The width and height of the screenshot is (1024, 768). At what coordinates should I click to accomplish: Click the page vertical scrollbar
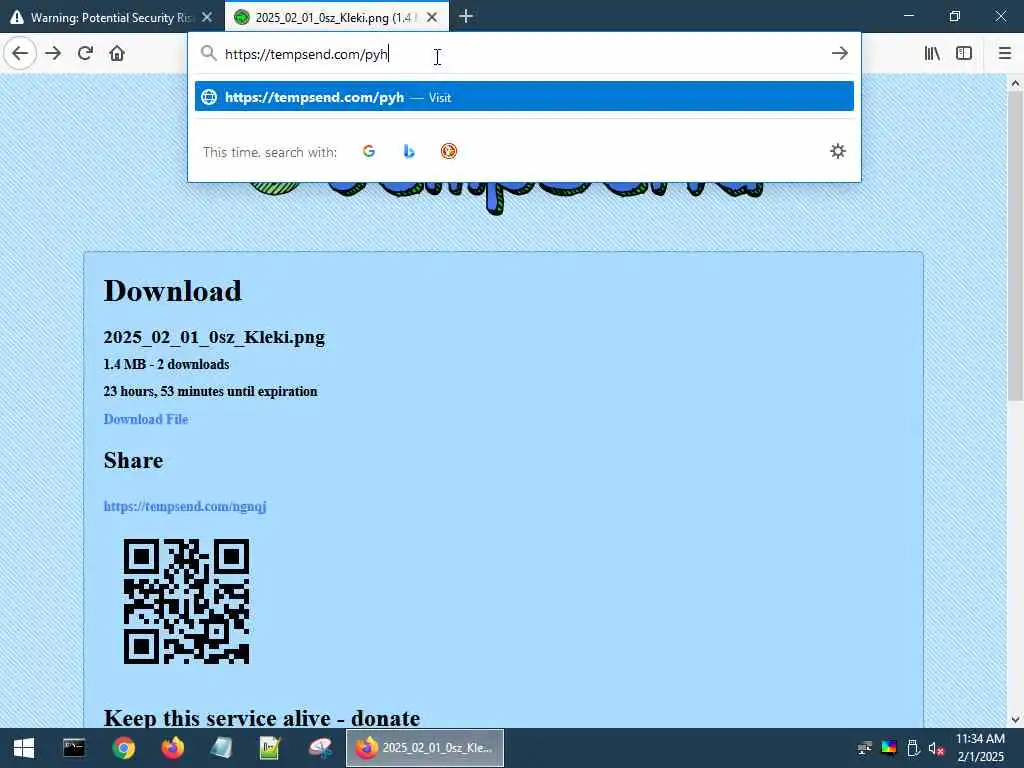point(1015,246)
